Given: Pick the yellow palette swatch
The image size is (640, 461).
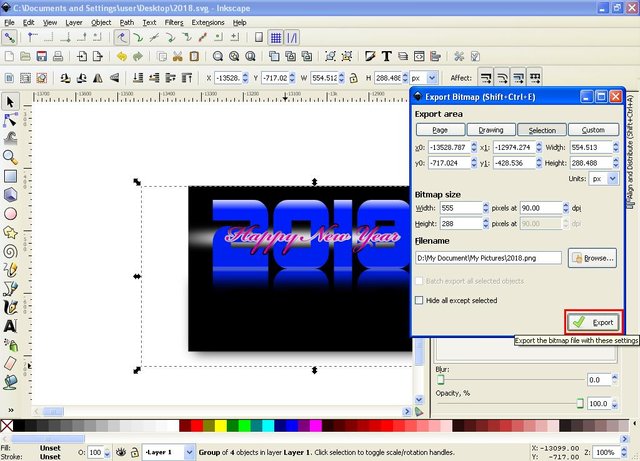Looking at the screenshot, I should coord(221,426).
